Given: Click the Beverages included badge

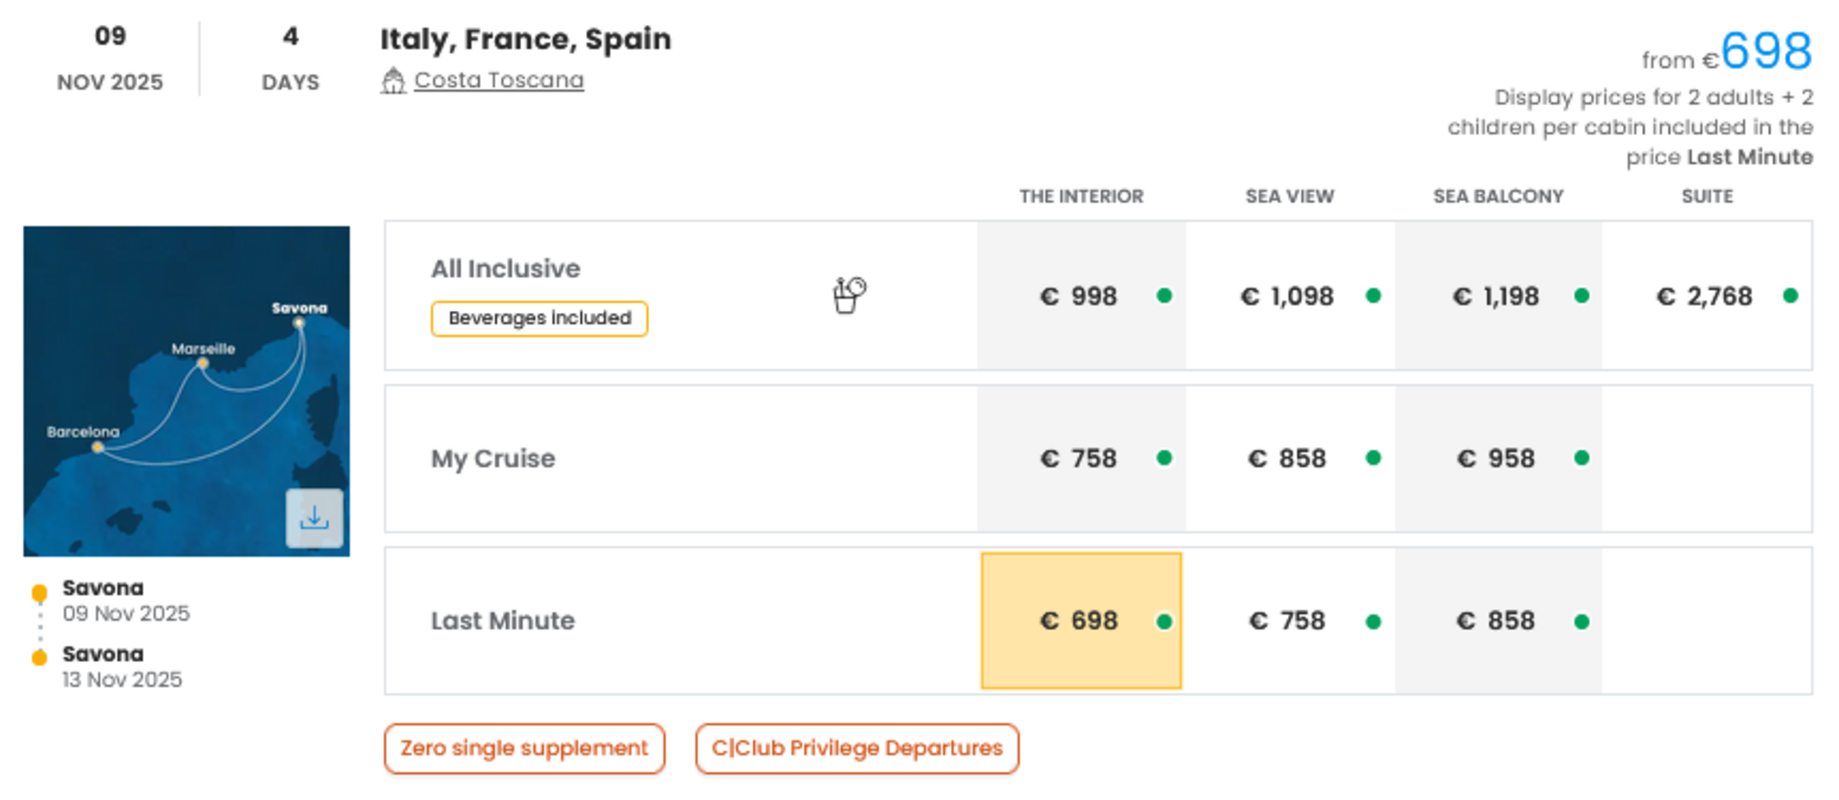Looking at the screenshot, I should pyautogui.click(x=539, y=318).
